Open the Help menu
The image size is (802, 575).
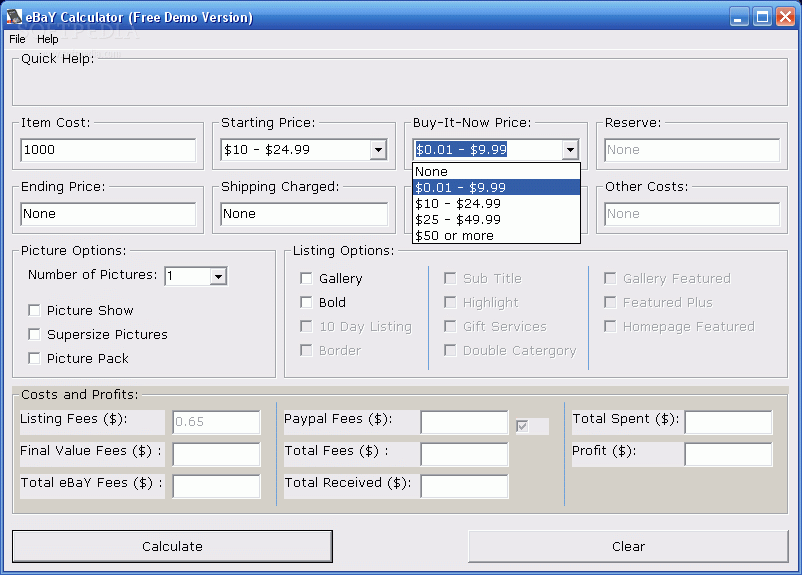[x=48, y=39]
